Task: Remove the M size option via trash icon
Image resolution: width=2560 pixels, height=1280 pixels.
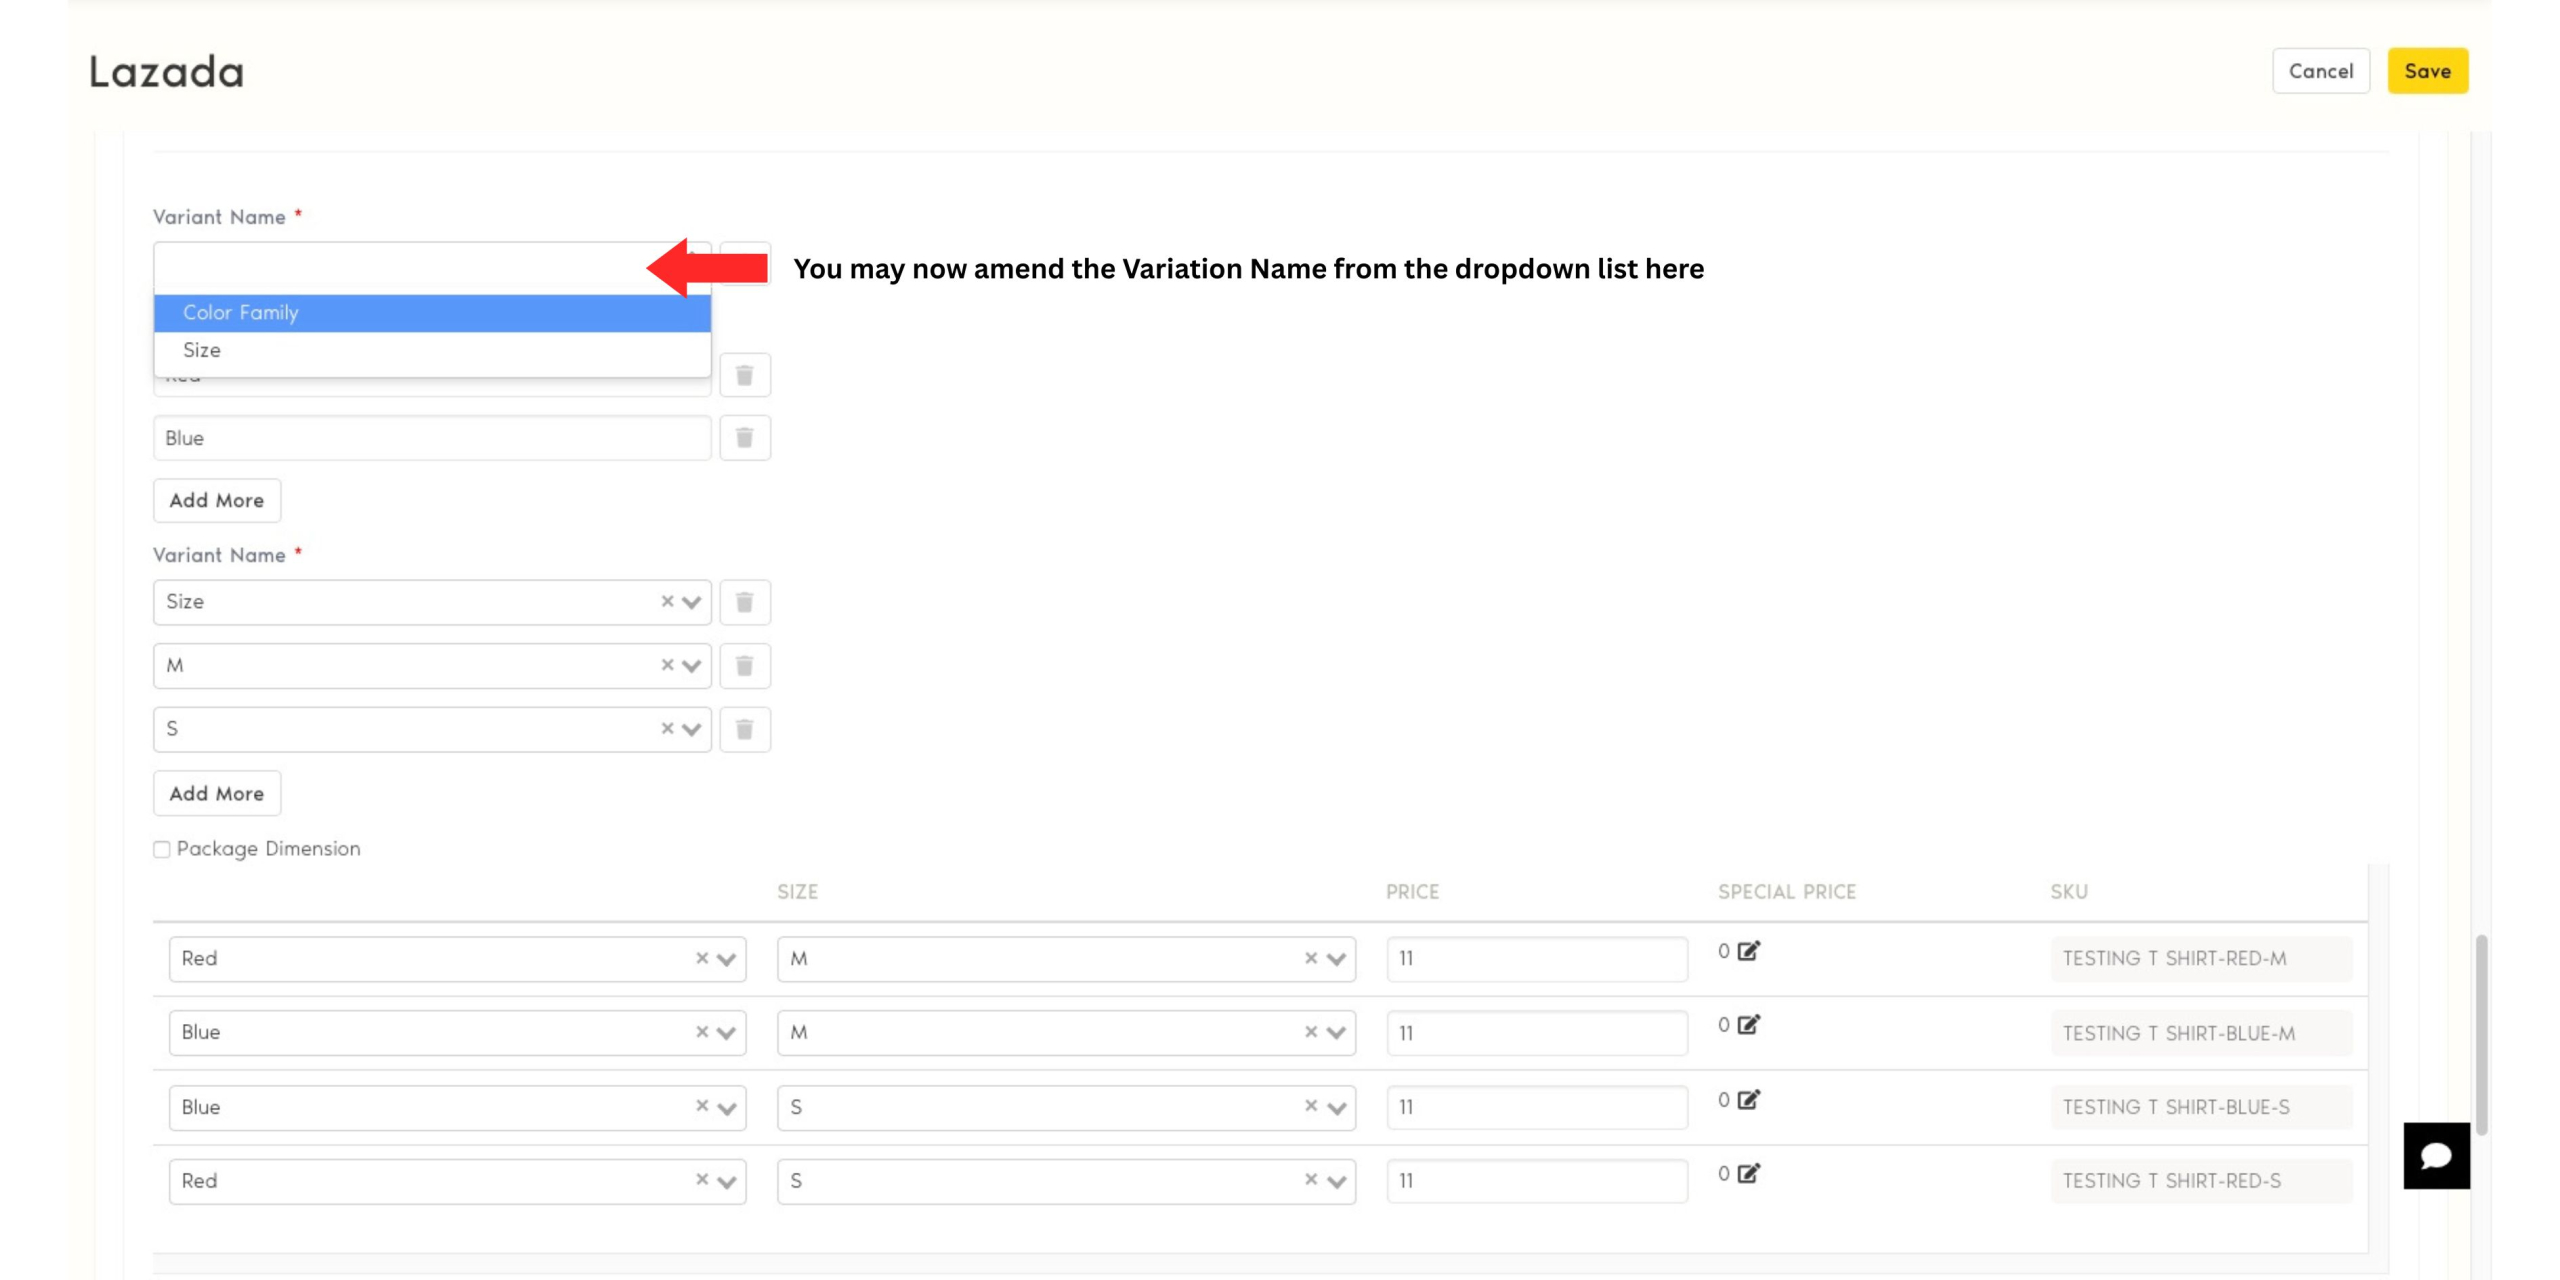Action: click(x=744, y=666)
